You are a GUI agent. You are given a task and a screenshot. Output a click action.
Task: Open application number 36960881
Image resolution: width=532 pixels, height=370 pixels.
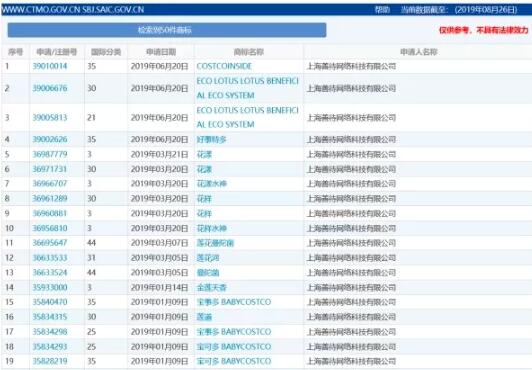tap(50, 213)
